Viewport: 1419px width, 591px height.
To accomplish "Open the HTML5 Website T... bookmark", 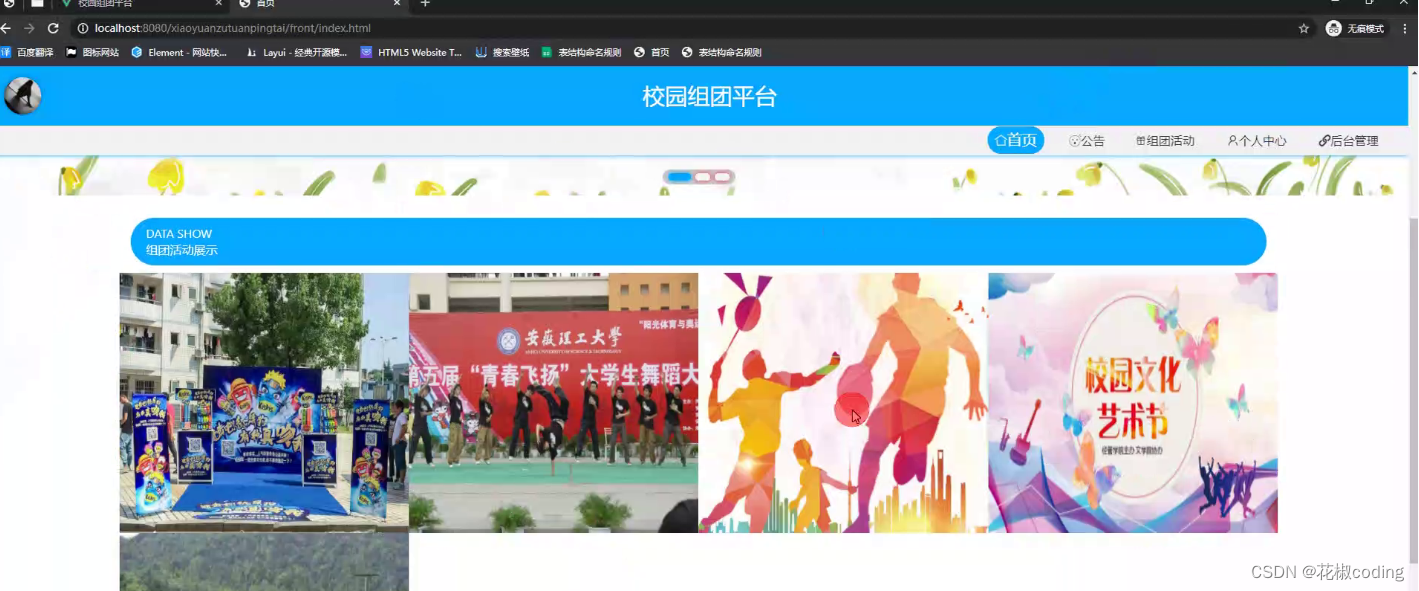I will pyautogui.click(x=411, y=52).
